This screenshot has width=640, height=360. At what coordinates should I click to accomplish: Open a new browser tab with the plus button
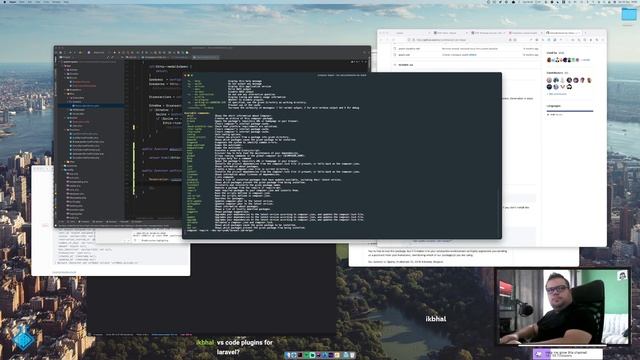[x=584, y=33]
